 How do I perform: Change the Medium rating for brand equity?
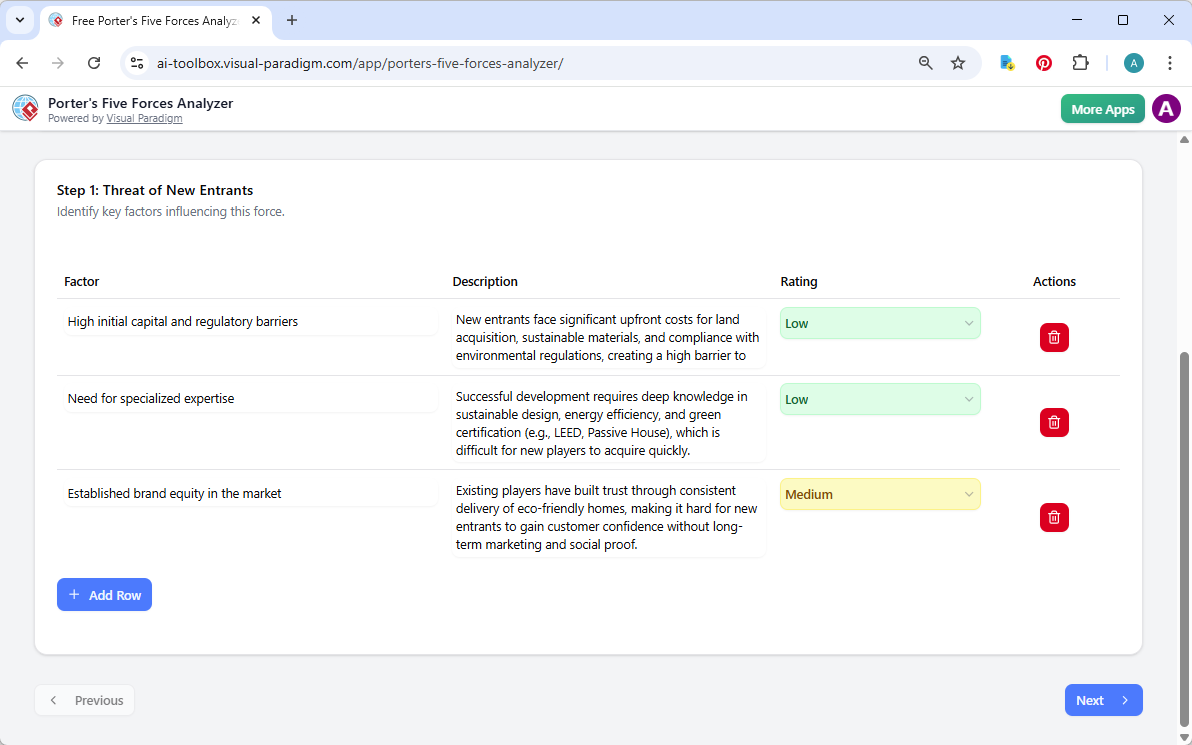[x=879, y=494]
